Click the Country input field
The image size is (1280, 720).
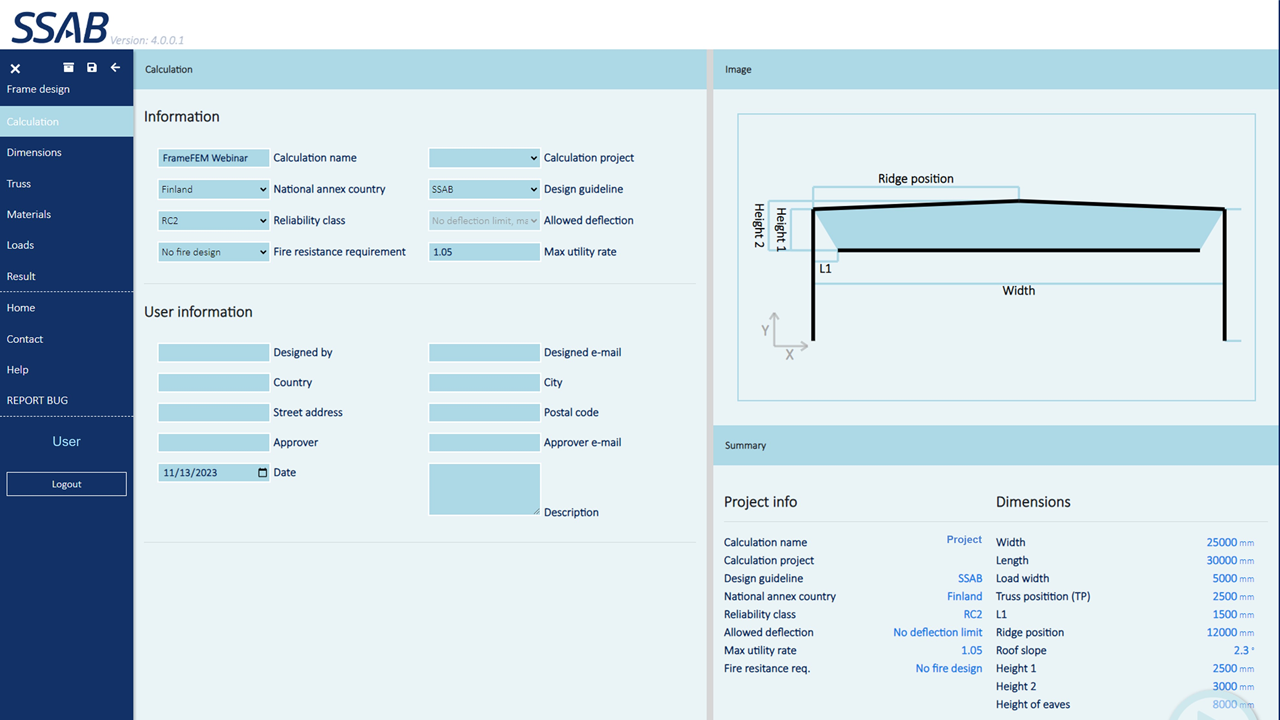(214, 383)
